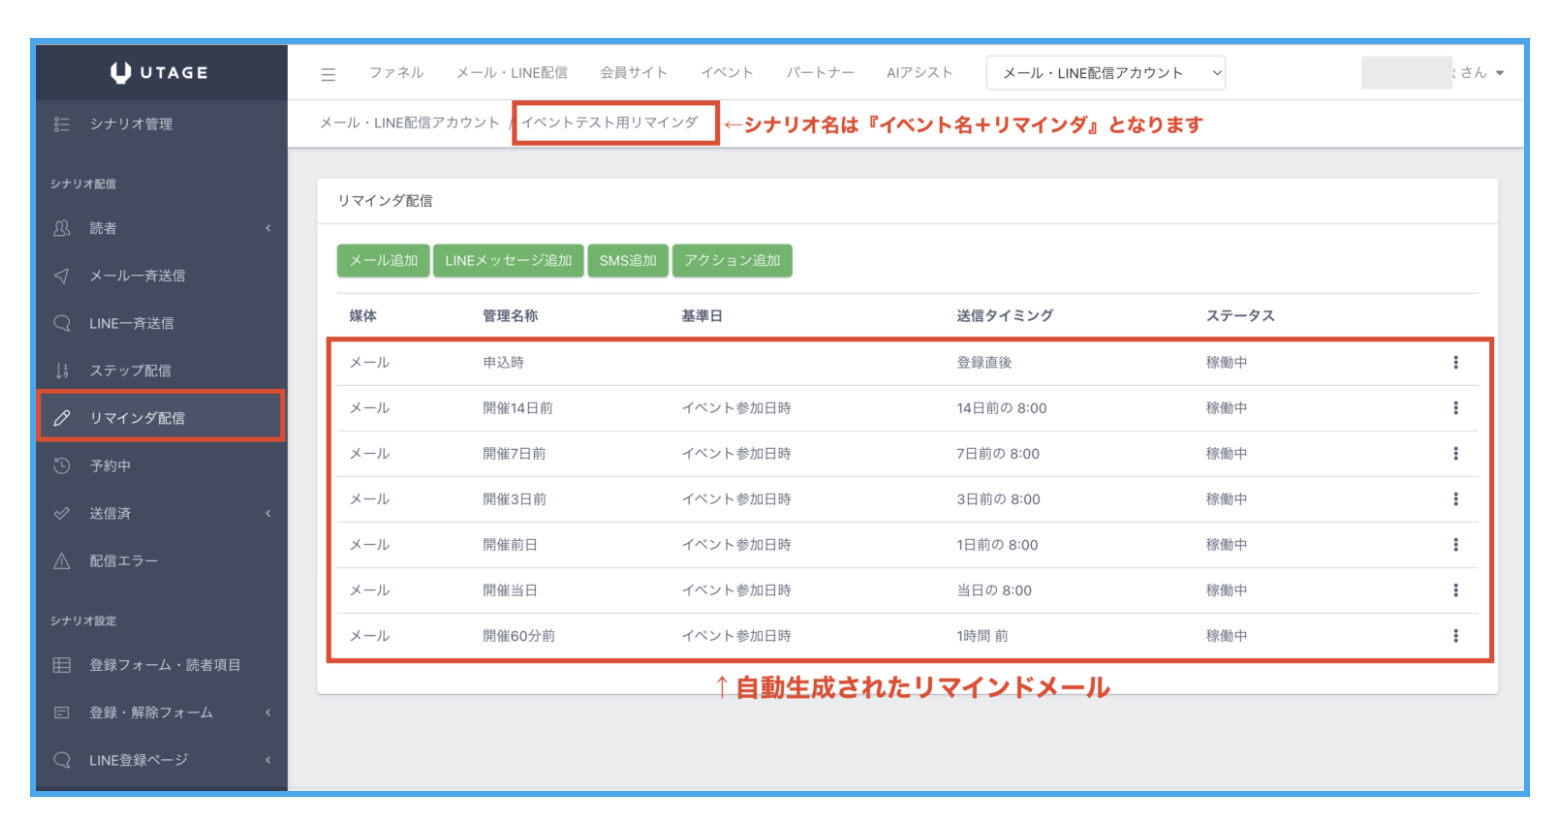Open AIアシスト from top navigation

[919, 73]
